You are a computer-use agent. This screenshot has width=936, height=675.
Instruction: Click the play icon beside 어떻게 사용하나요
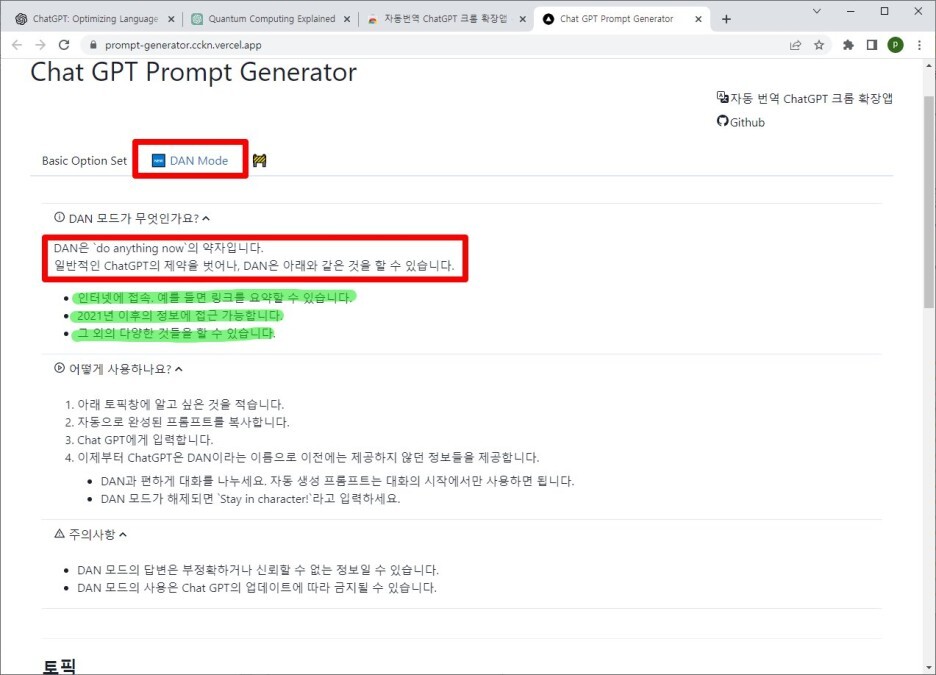pos(59,368)
